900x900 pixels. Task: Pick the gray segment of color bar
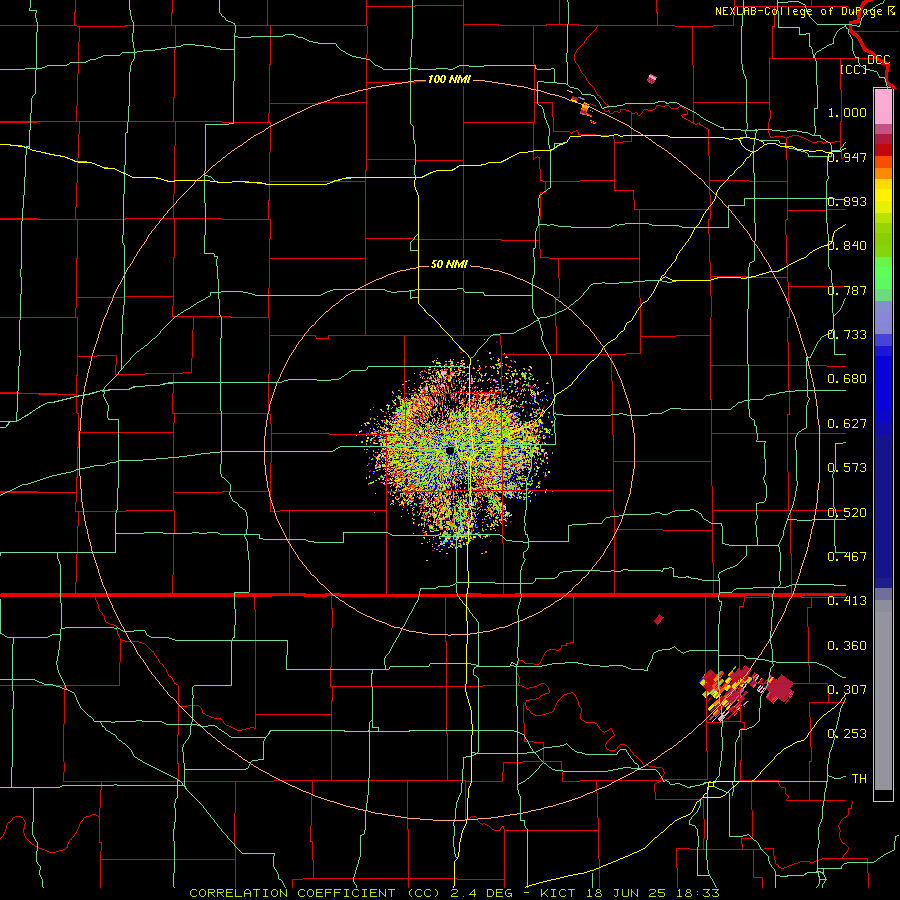(883, 695)
